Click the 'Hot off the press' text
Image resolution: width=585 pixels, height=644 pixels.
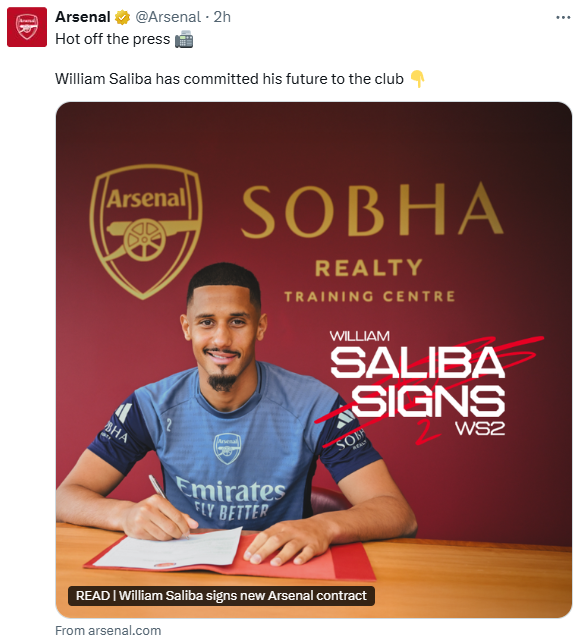pos(112,39)
